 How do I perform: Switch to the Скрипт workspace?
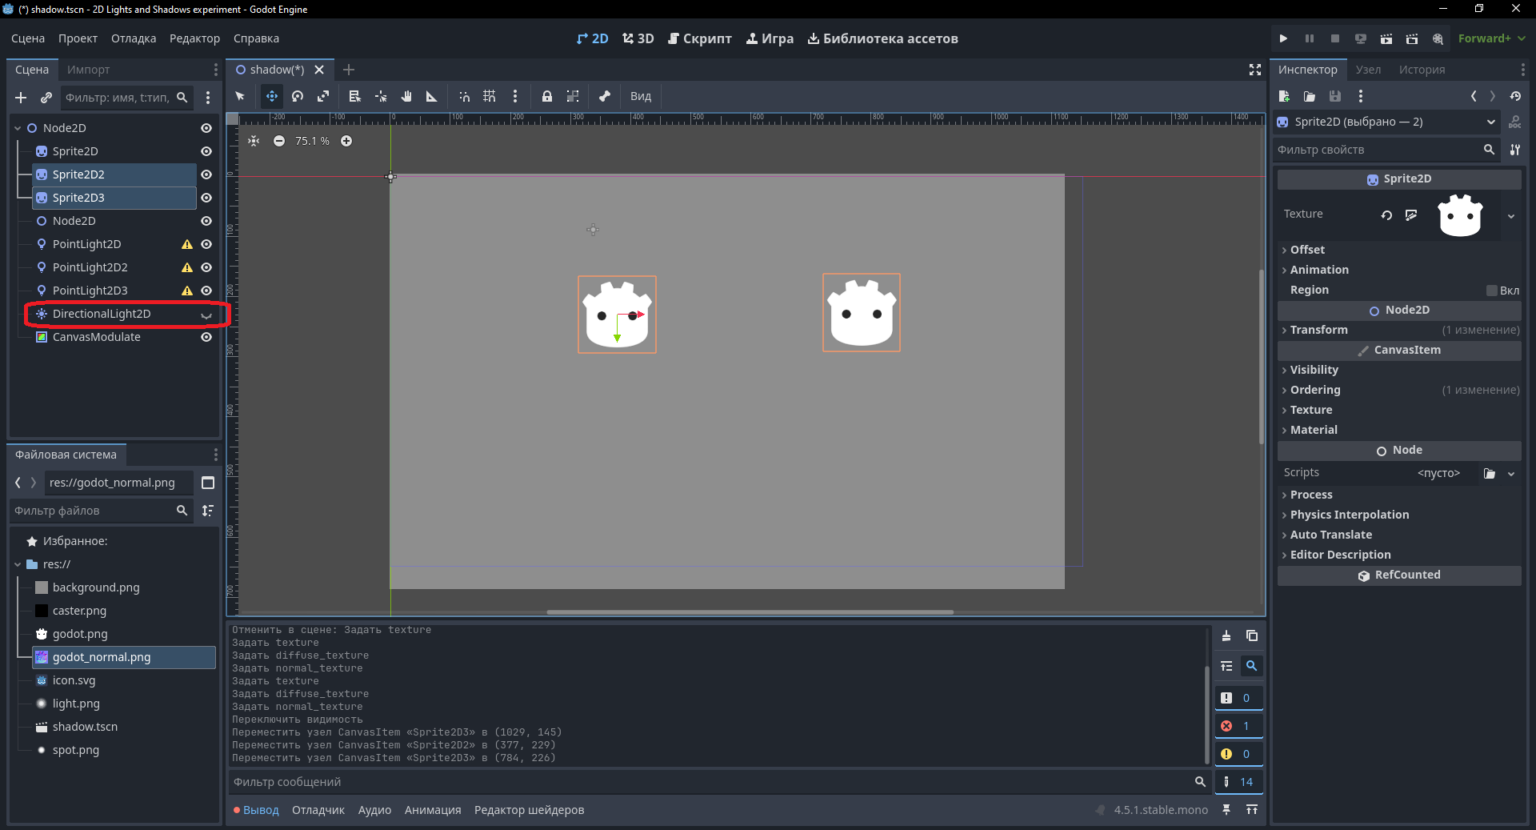tap(700, 38)
